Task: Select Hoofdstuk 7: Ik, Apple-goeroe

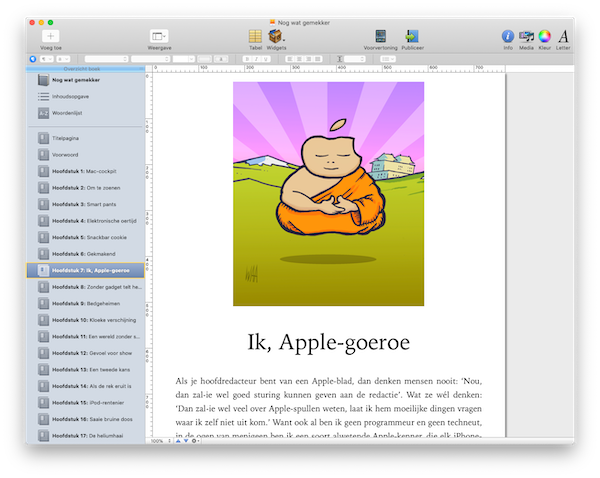Action: coord(85,270)
